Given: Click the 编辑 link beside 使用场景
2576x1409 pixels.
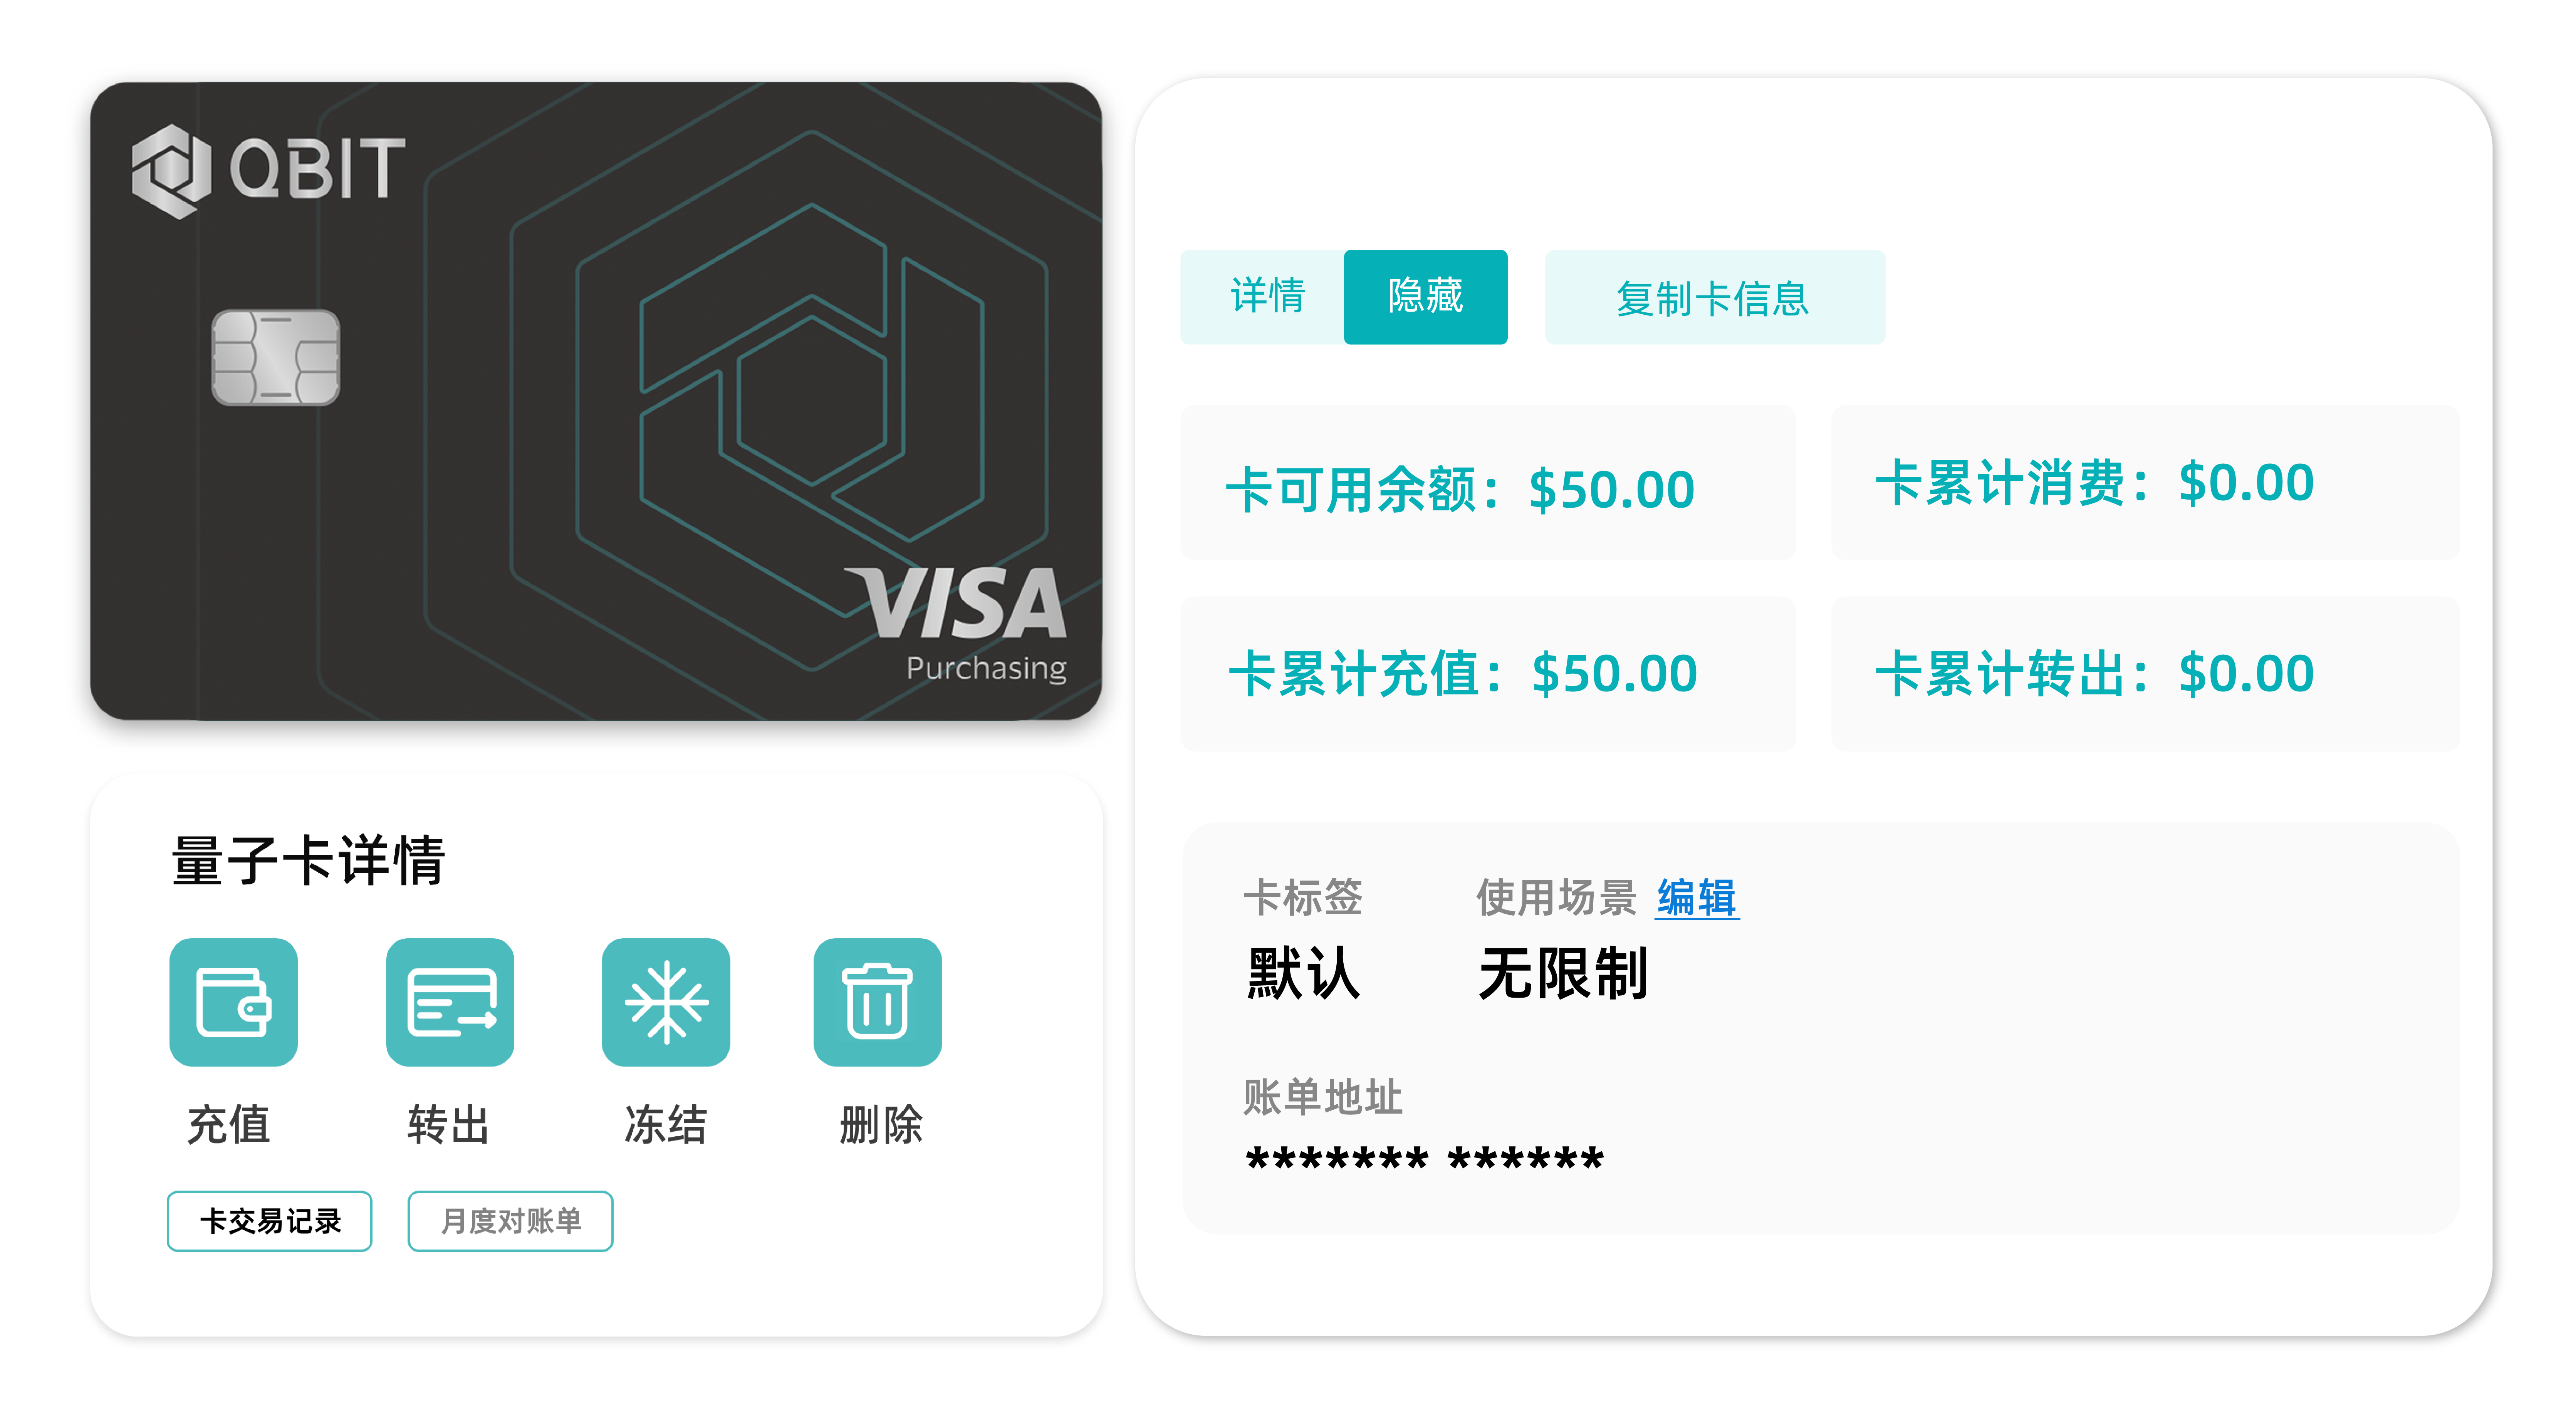Looking at the screenshot, I should coord(1696,897).
